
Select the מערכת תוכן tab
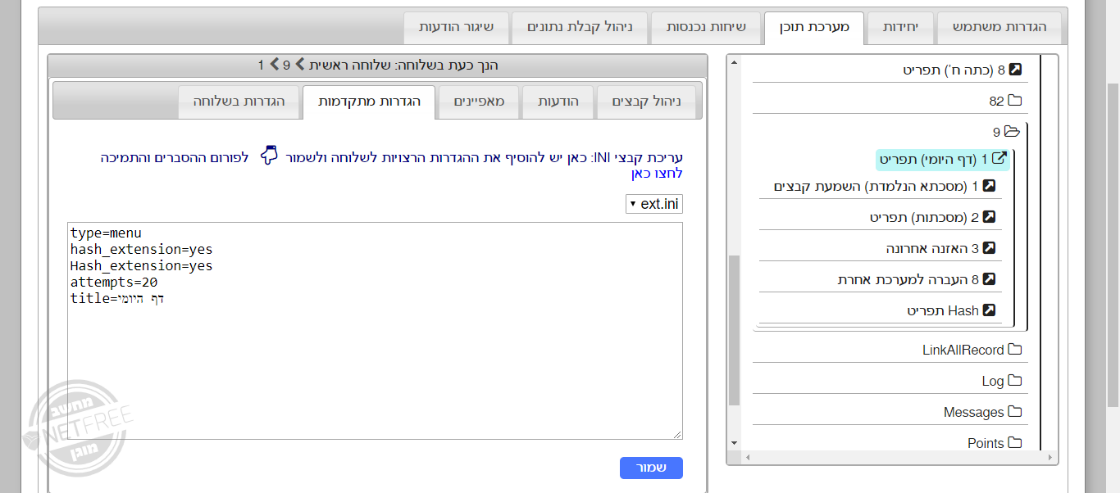click(x=813, y=27)
